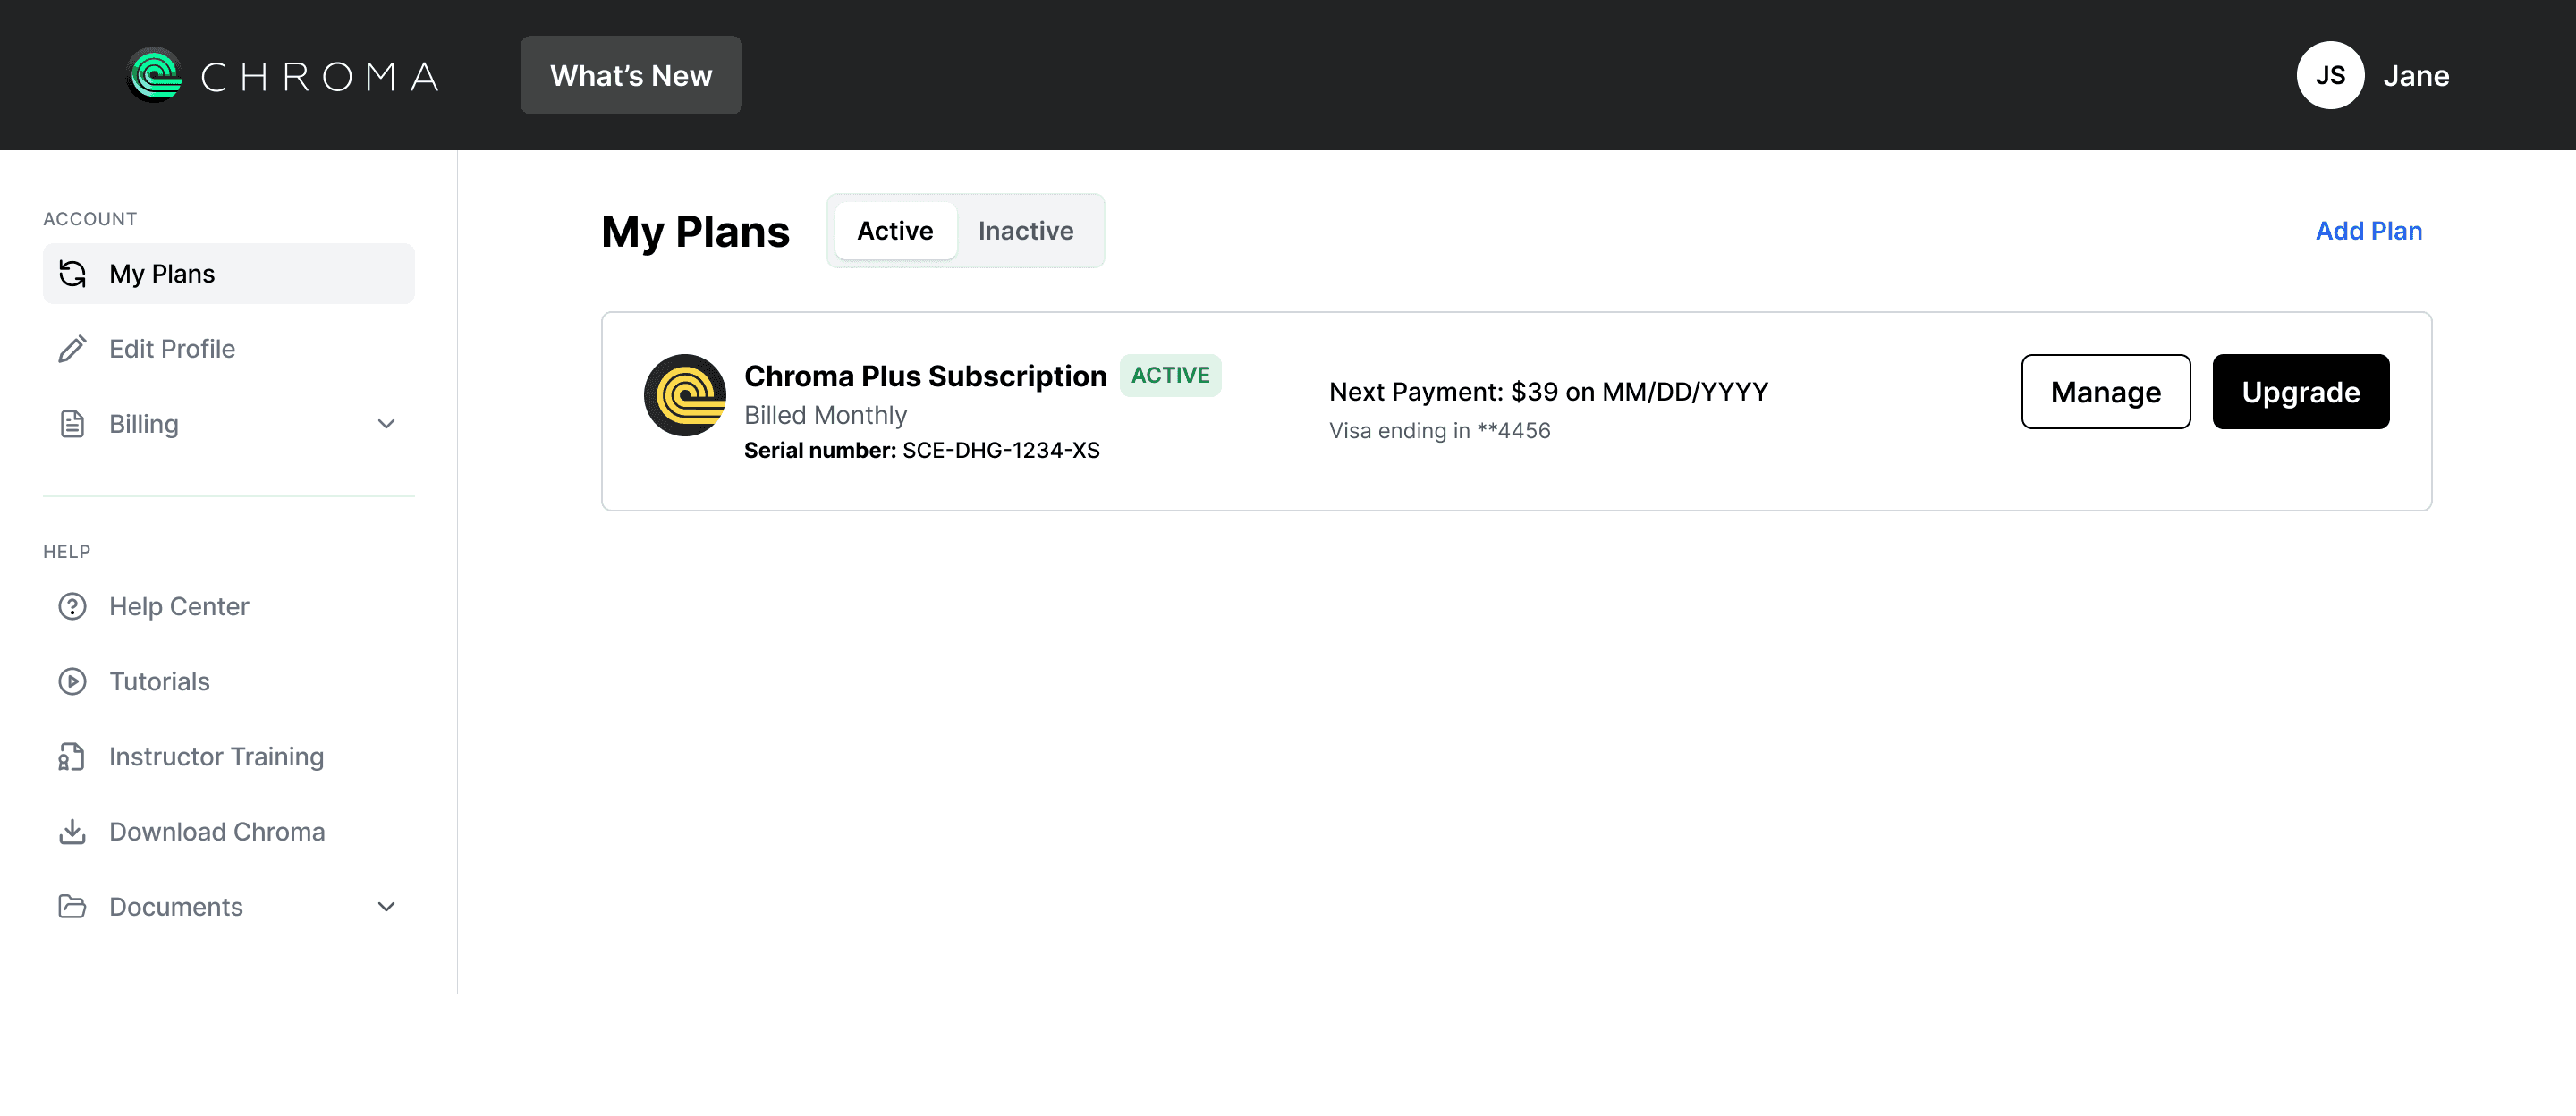Click the yellow Chroma Plus subscription logo
The image size is (2576, 1116).
click(685, 395)
